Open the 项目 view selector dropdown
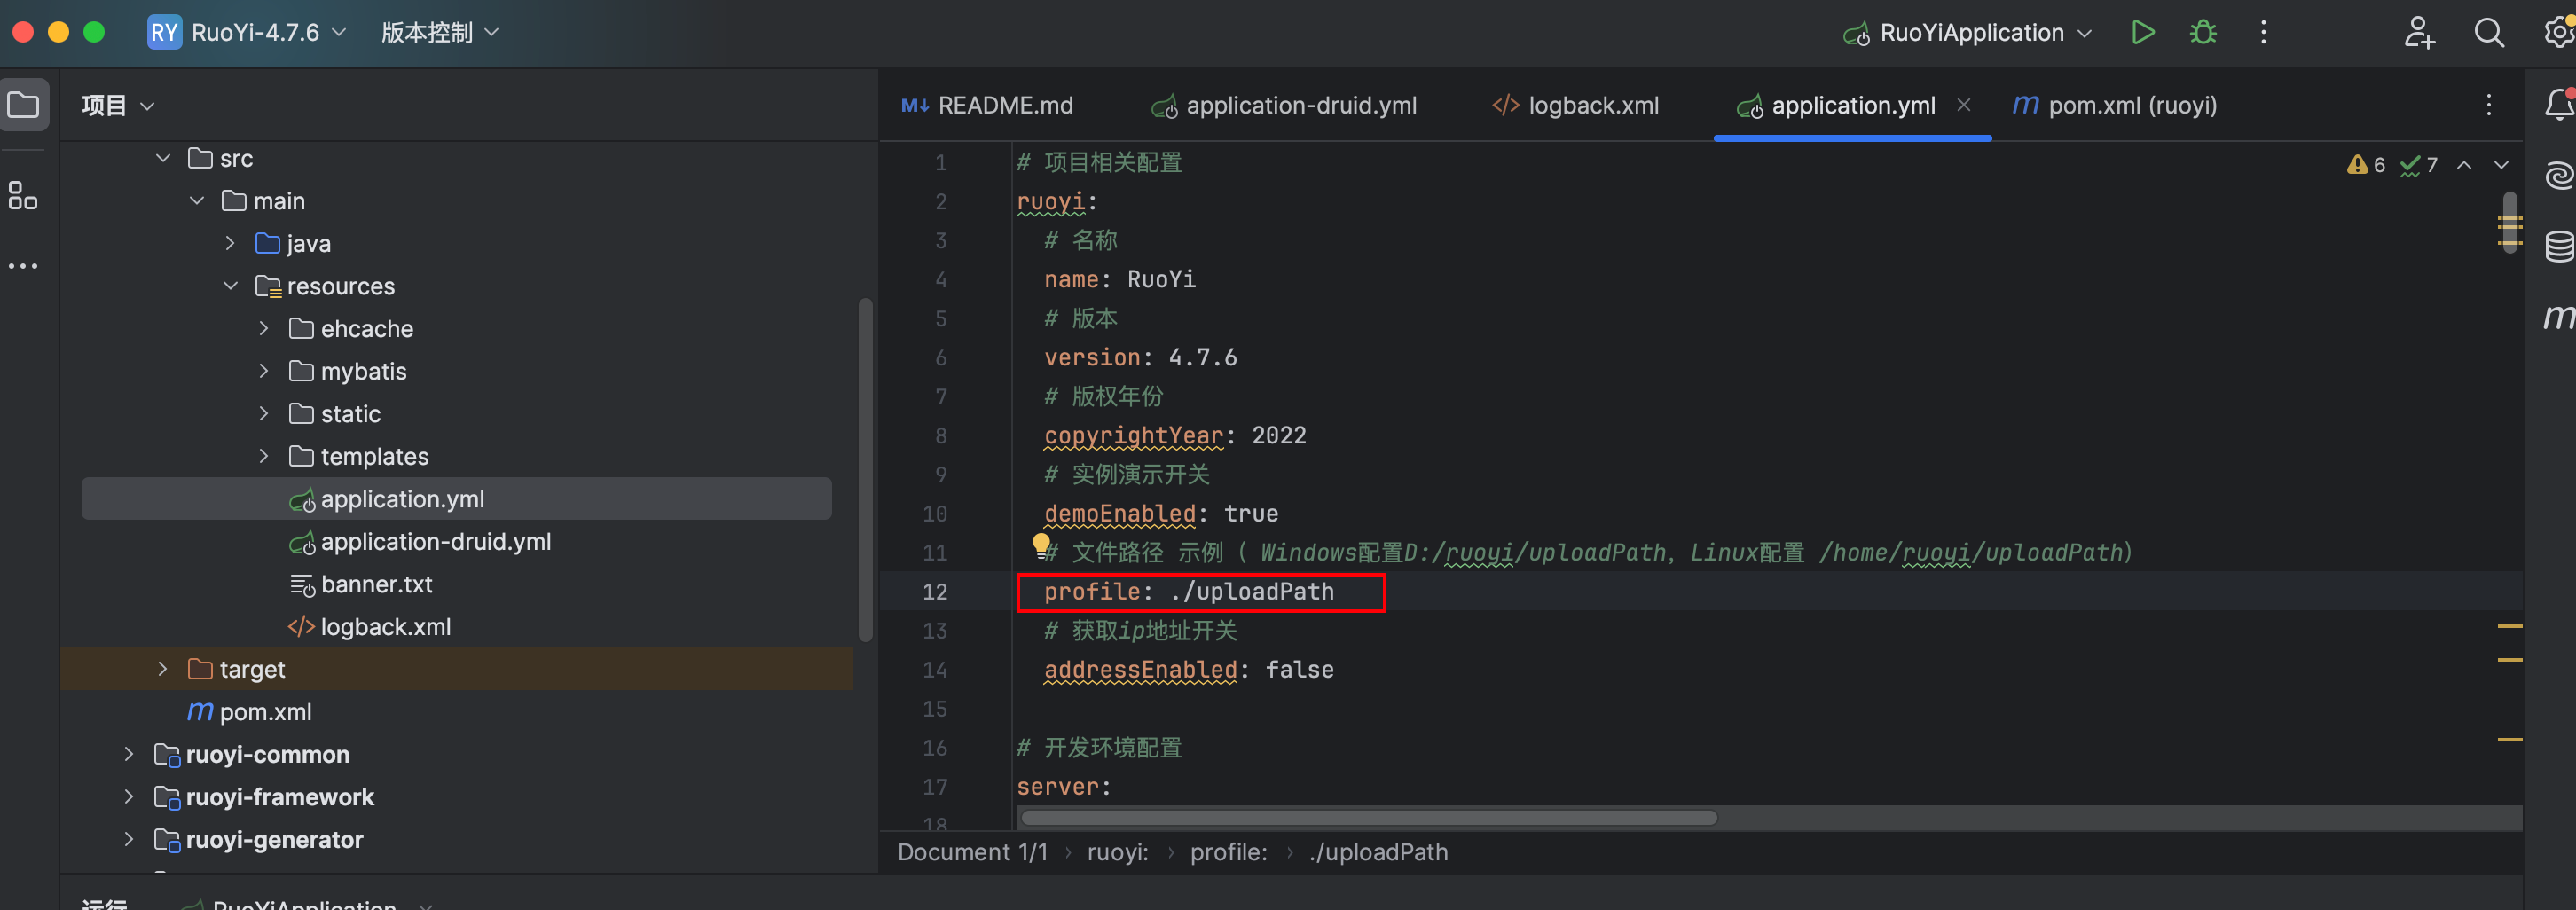Viewport: 2576px width, 910px height. [x=118, y=105]
